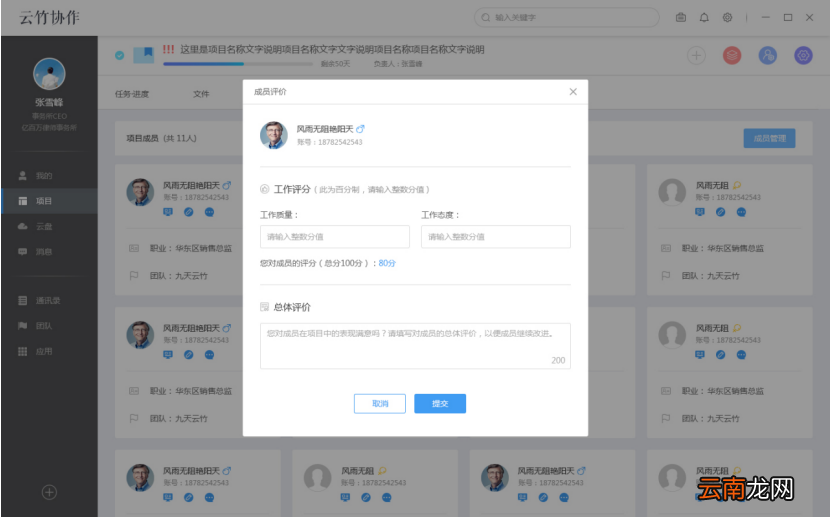
Task: Click the edit icon on the middle-right 风雨无阻 card
Action: (x=721, y=355)
